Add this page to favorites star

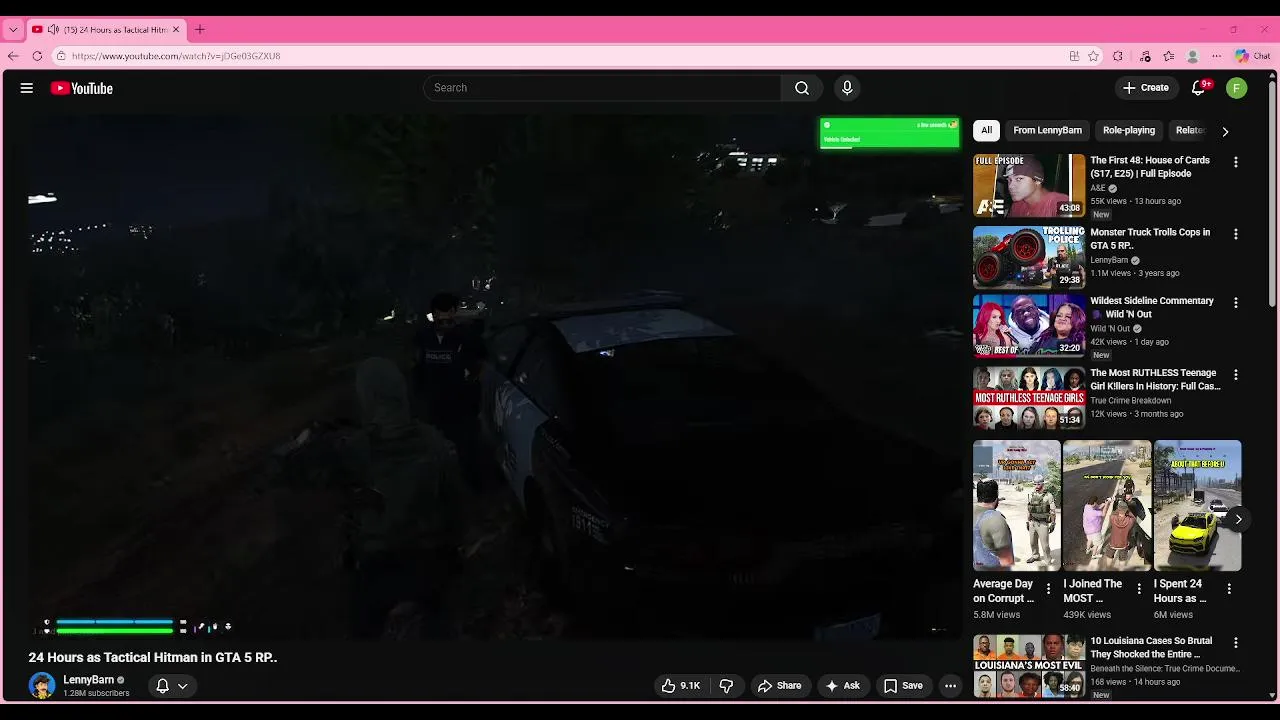click(1094, 56)
